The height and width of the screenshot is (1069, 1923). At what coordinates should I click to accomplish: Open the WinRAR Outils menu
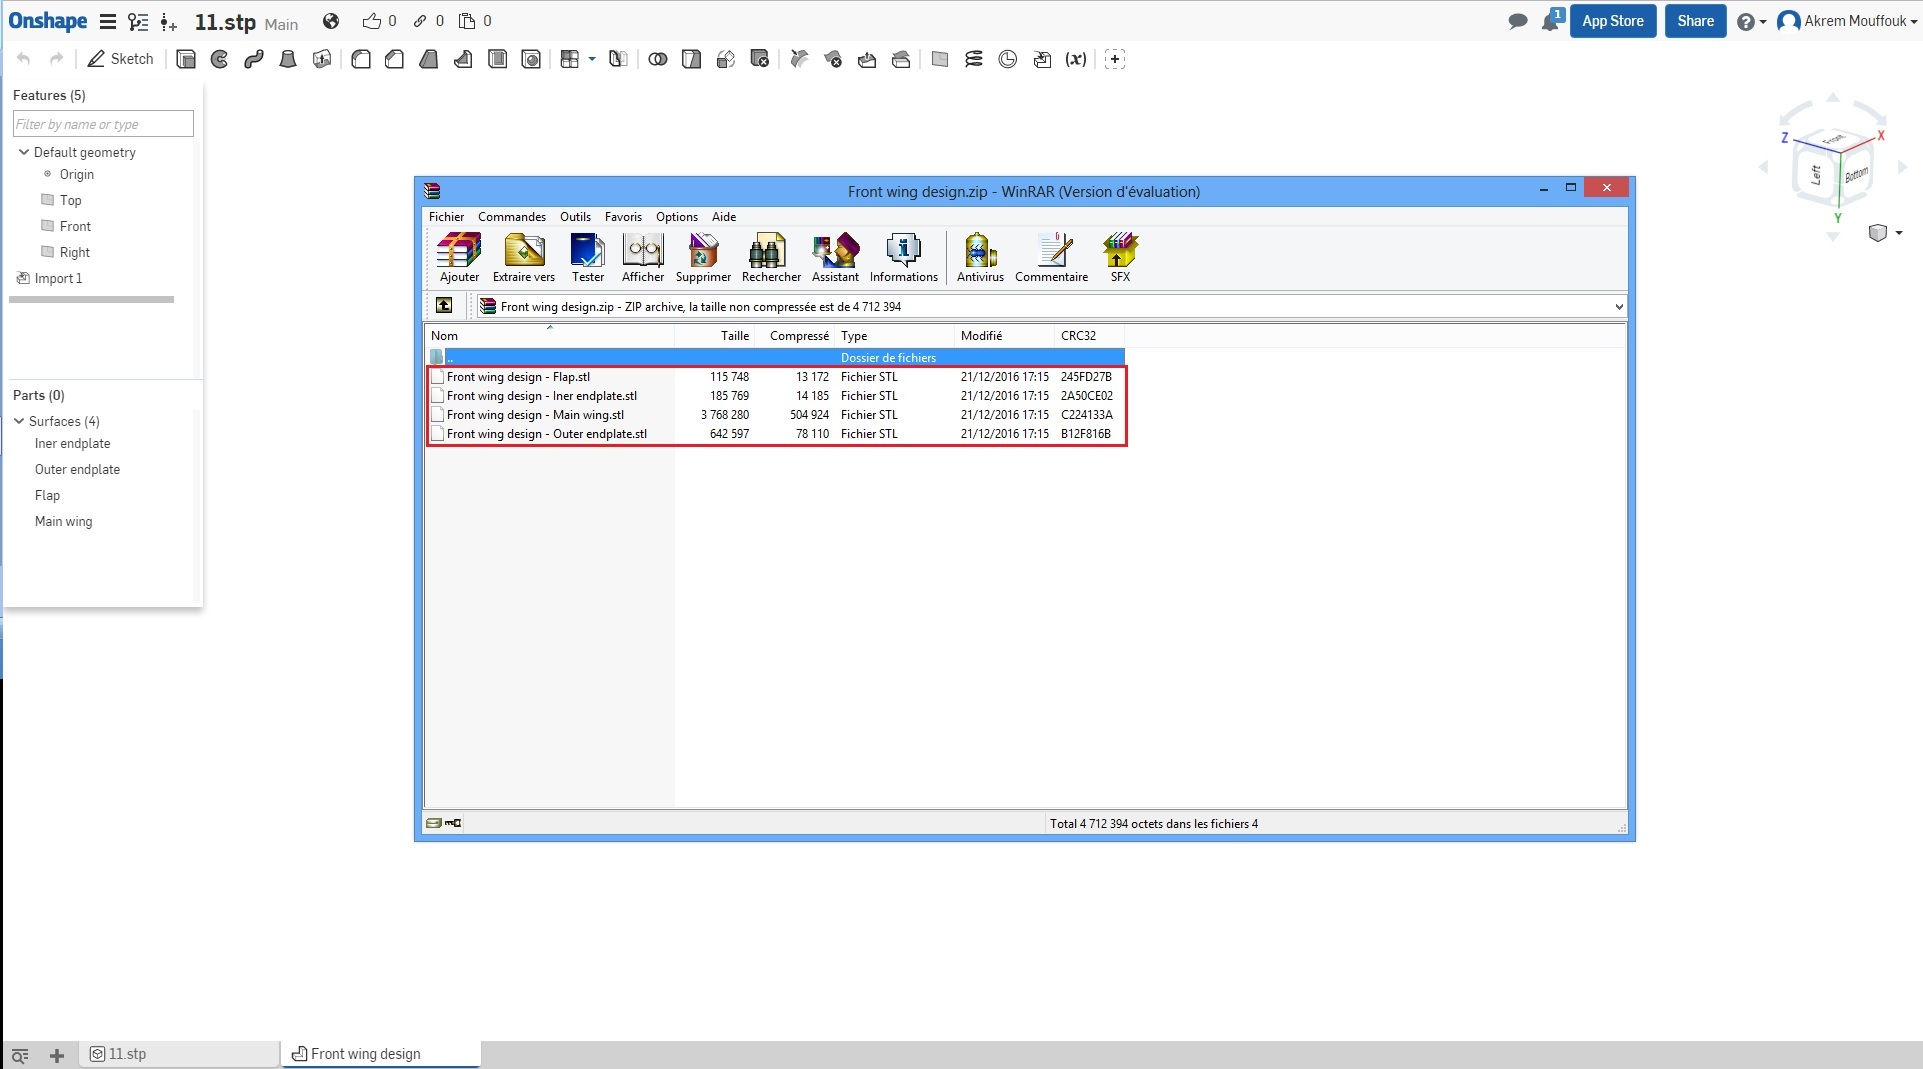point(575,217)
